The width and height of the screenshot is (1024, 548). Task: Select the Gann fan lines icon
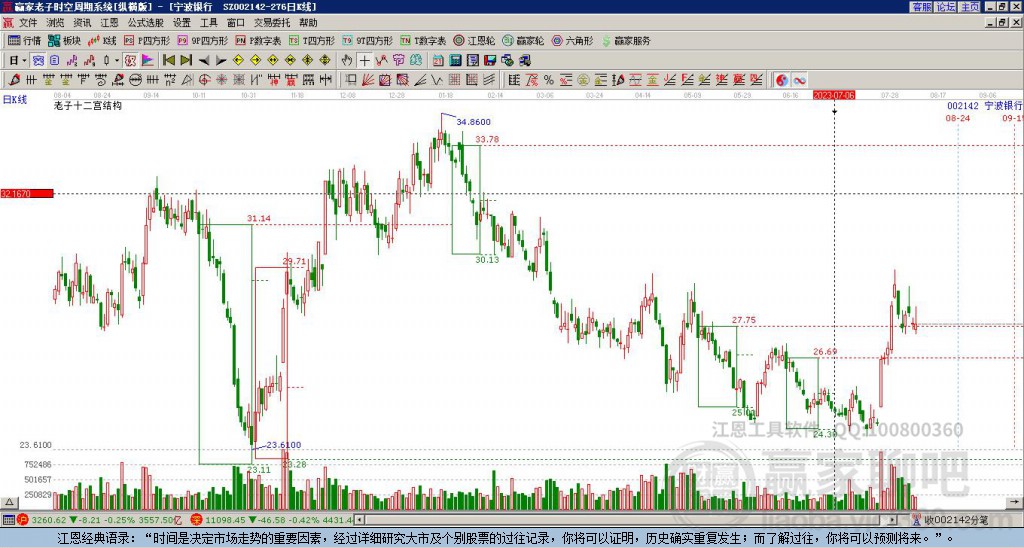tap(368, 80)
